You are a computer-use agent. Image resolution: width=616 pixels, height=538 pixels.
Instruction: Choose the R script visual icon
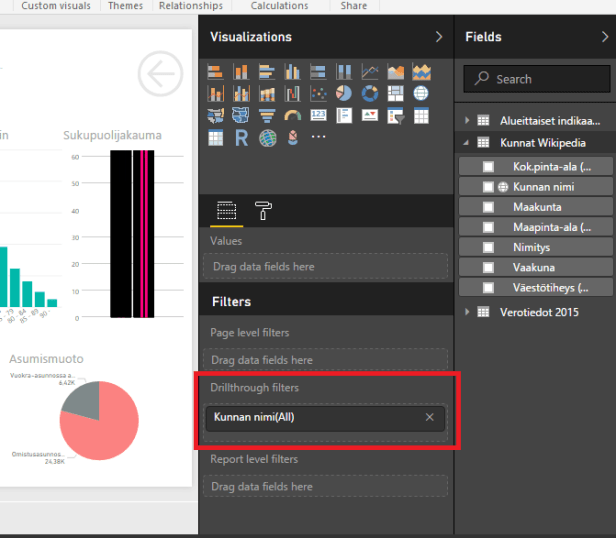pyautogui.click(x=241, y=138)
